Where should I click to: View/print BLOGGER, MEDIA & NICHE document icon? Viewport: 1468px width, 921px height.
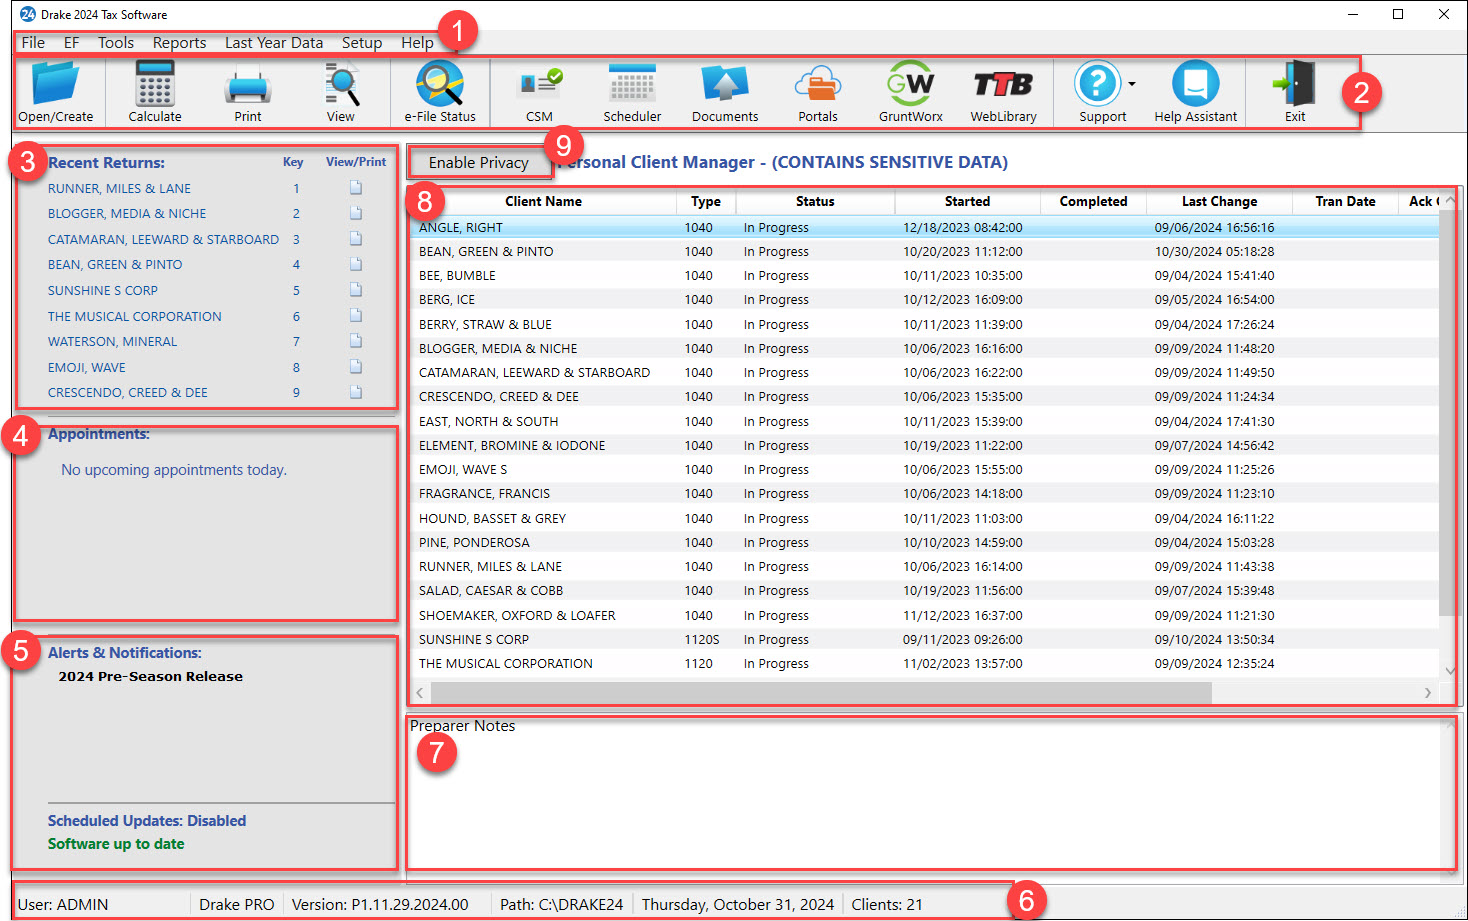click(356, 213)
